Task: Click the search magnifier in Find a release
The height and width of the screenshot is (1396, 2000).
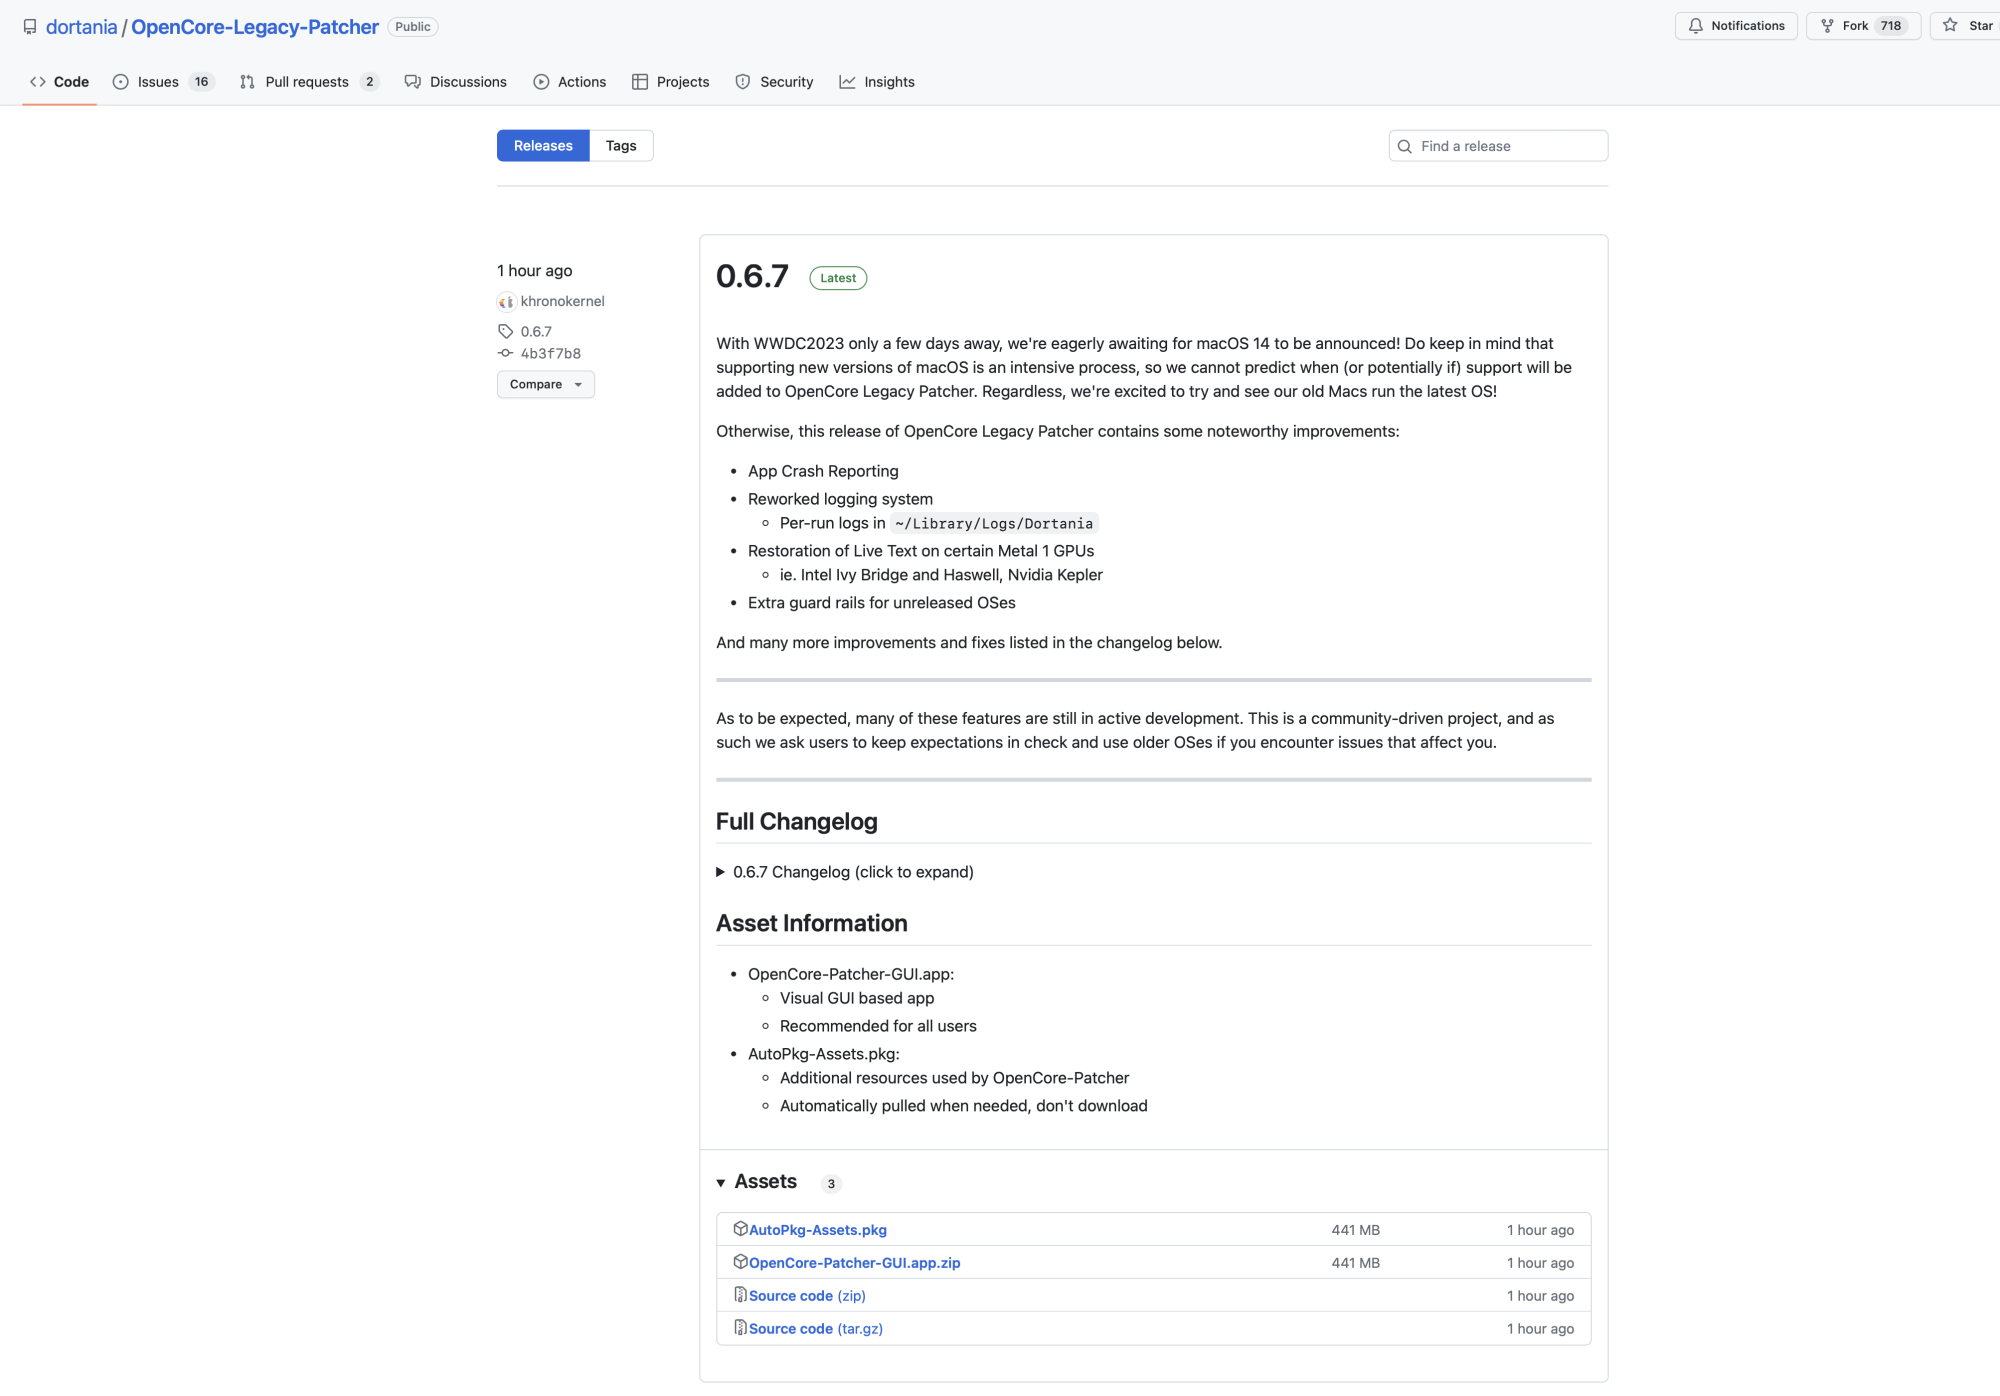Action: 1405,146
